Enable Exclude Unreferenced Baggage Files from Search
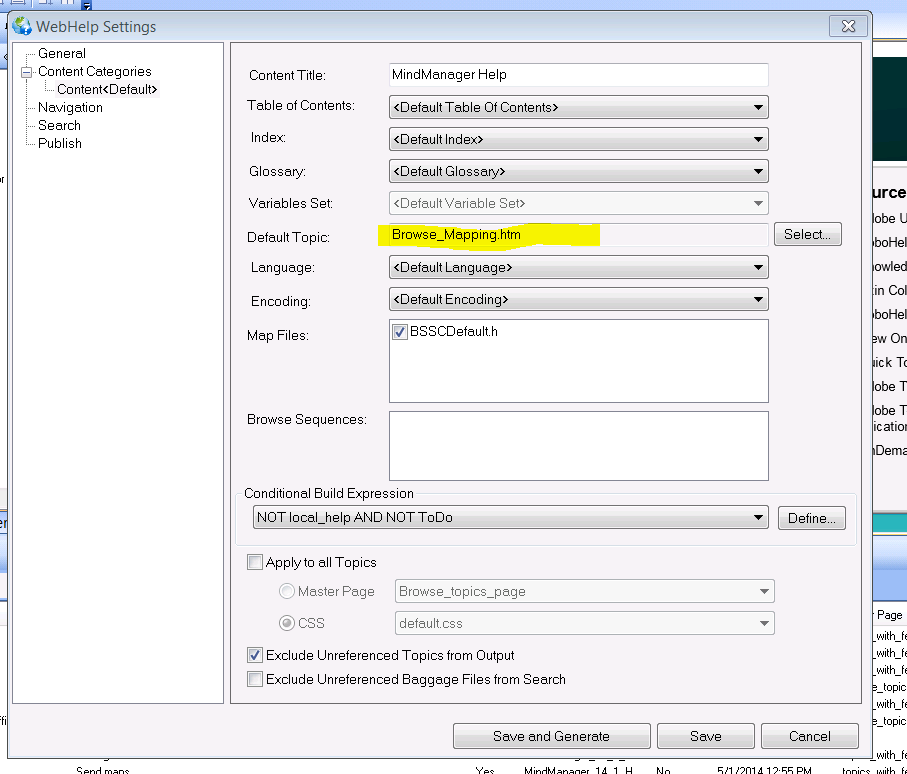The height and width of the screenshot is (774, 907). click(255, 679)
